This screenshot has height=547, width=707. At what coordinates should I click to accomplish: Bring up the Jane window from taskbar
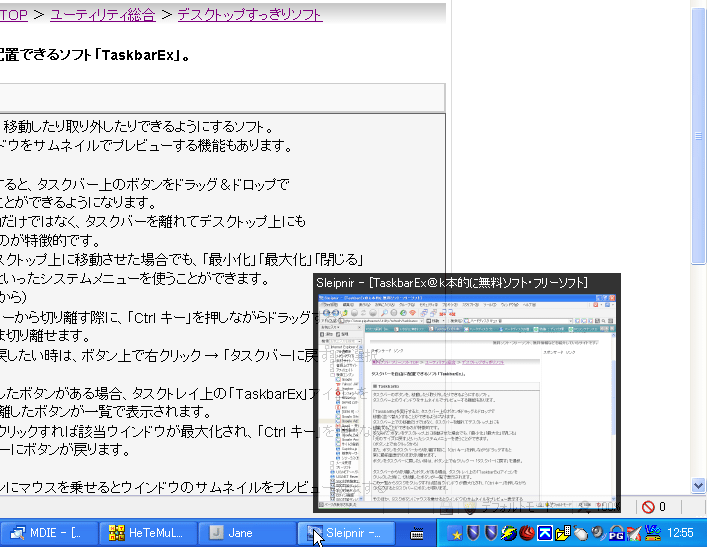tap(247, 533)
